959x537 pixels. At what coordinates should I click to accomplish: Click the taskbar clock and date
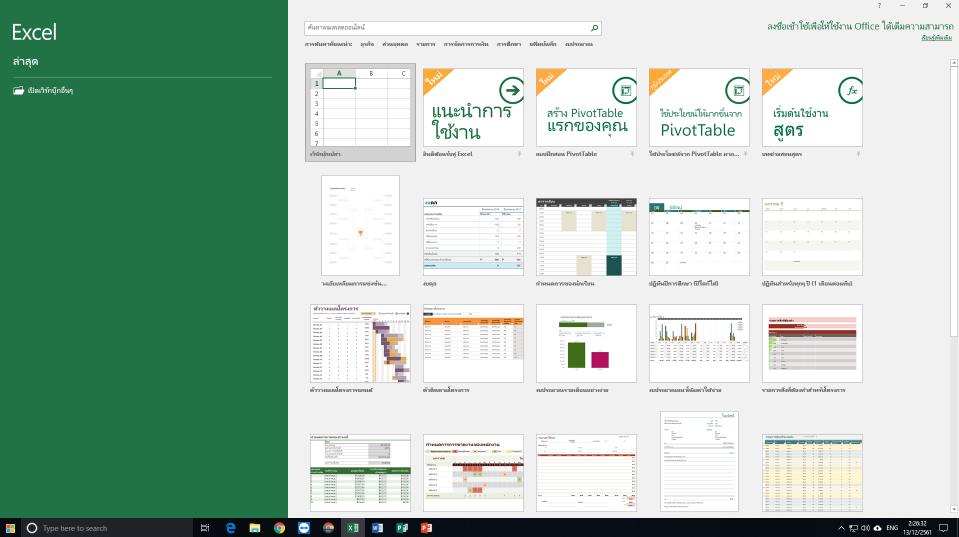(917, 528)
